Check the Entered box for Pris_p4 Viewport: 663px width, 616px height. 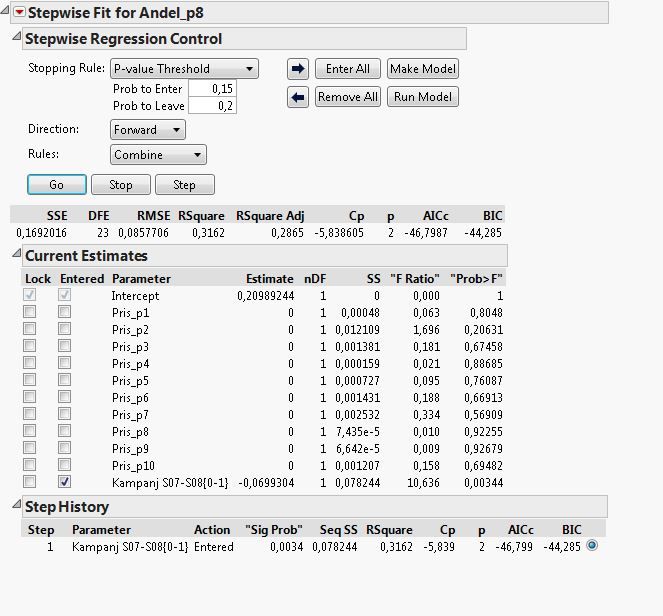(65, 363)
